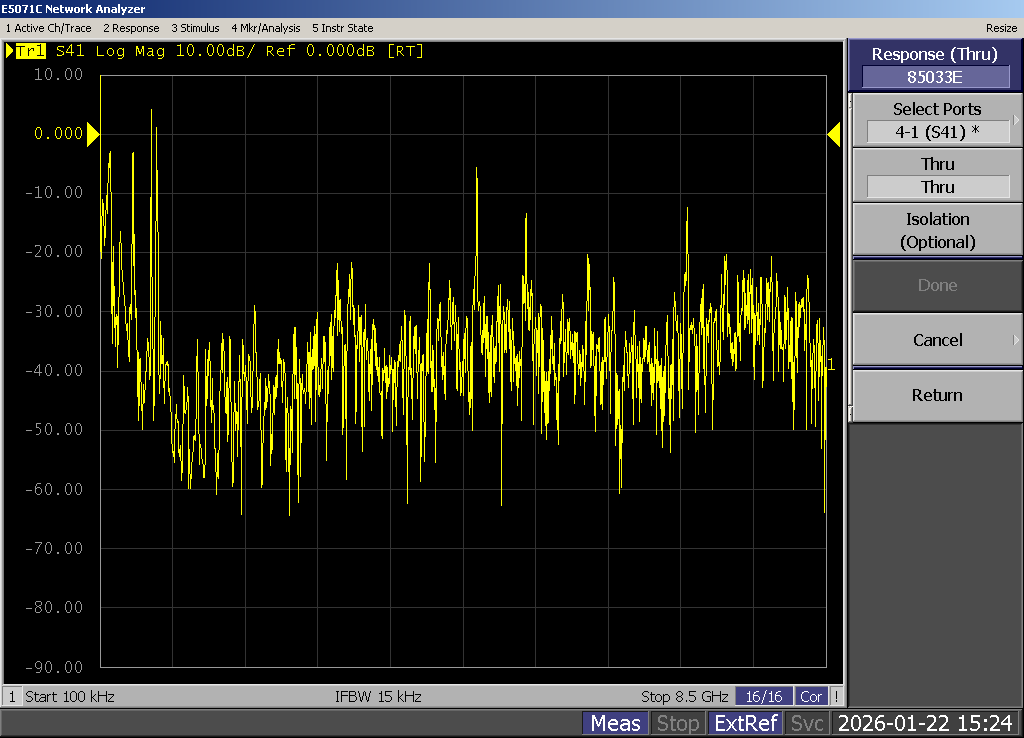Open the 2 Response menu

point(131,28)
